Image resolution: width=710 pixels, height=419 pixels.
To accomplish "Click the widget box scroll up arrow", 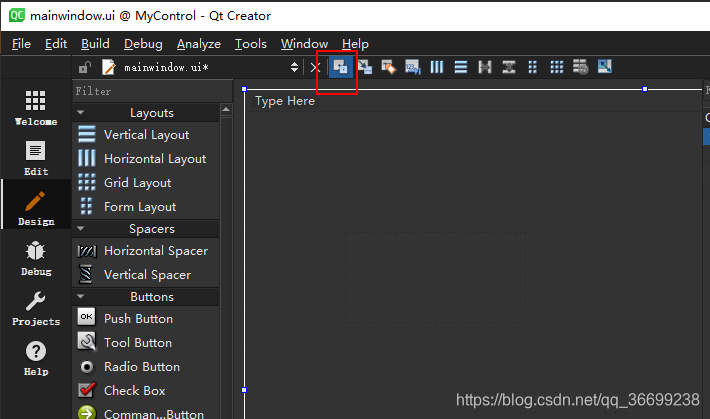I will 226,110.
